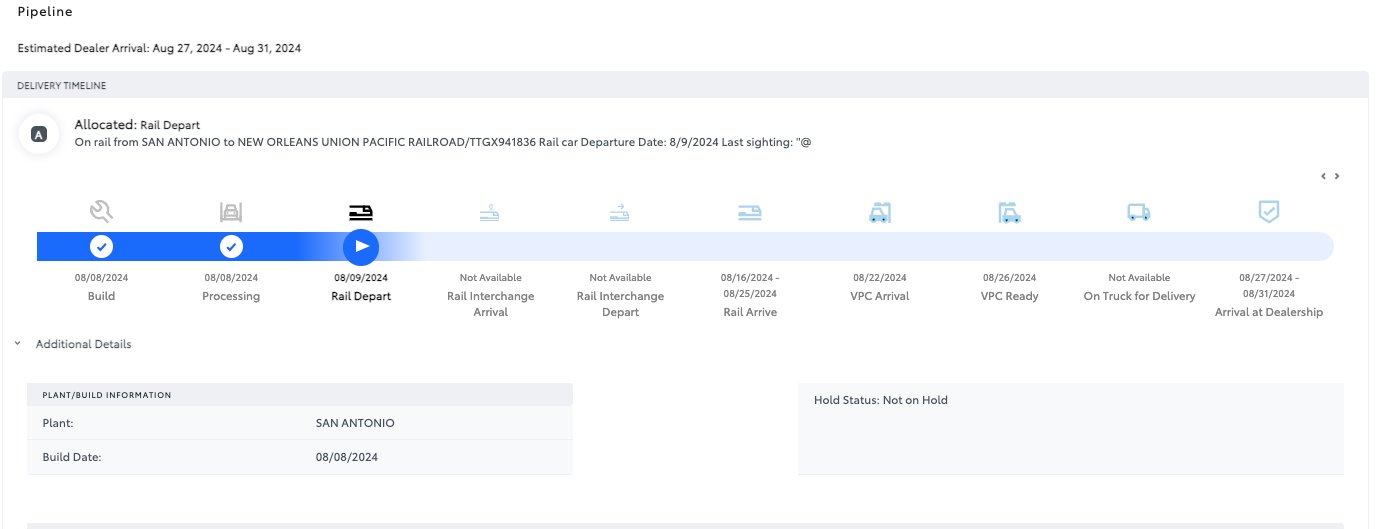
Task: Click the Plant: row label
Action: [x=58, y=423]
